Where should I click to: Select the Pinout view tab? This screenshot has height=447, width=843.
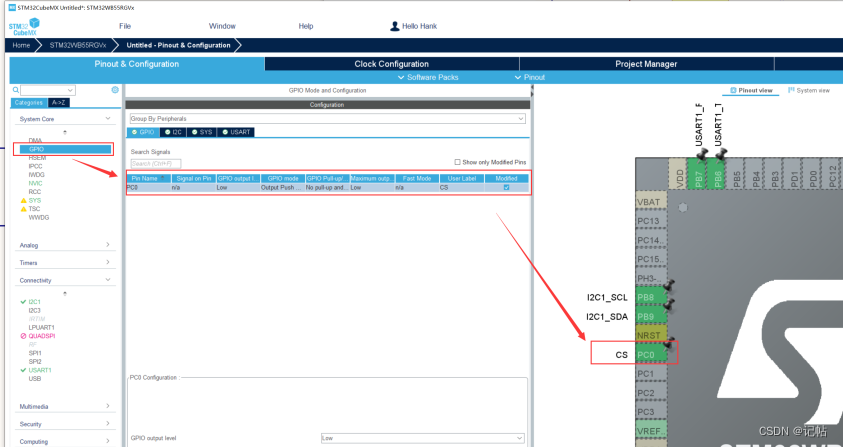pyautogui.click(x=752, y=90)
